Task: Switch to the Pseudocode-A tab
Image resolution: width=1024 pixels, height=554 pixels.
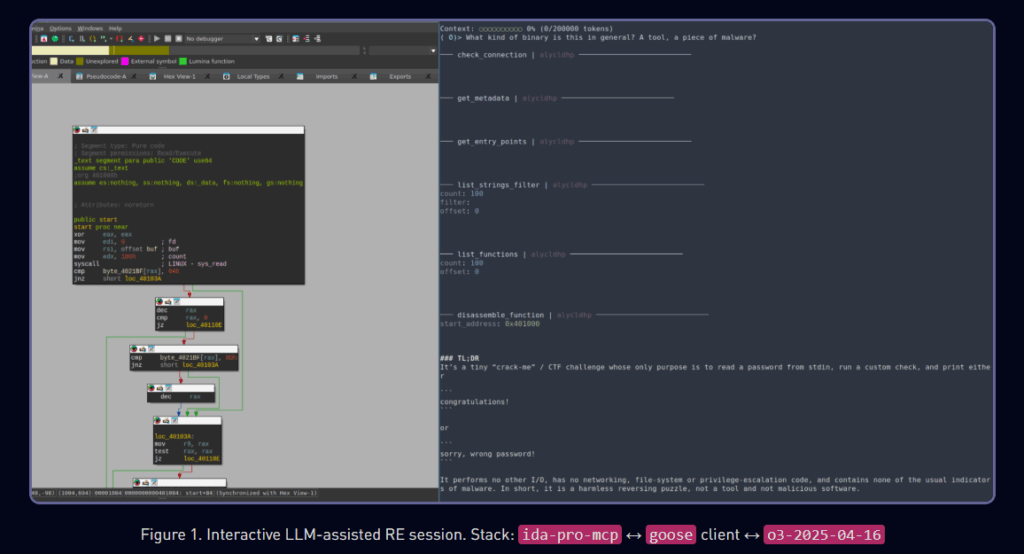Action: pos(106,76)
